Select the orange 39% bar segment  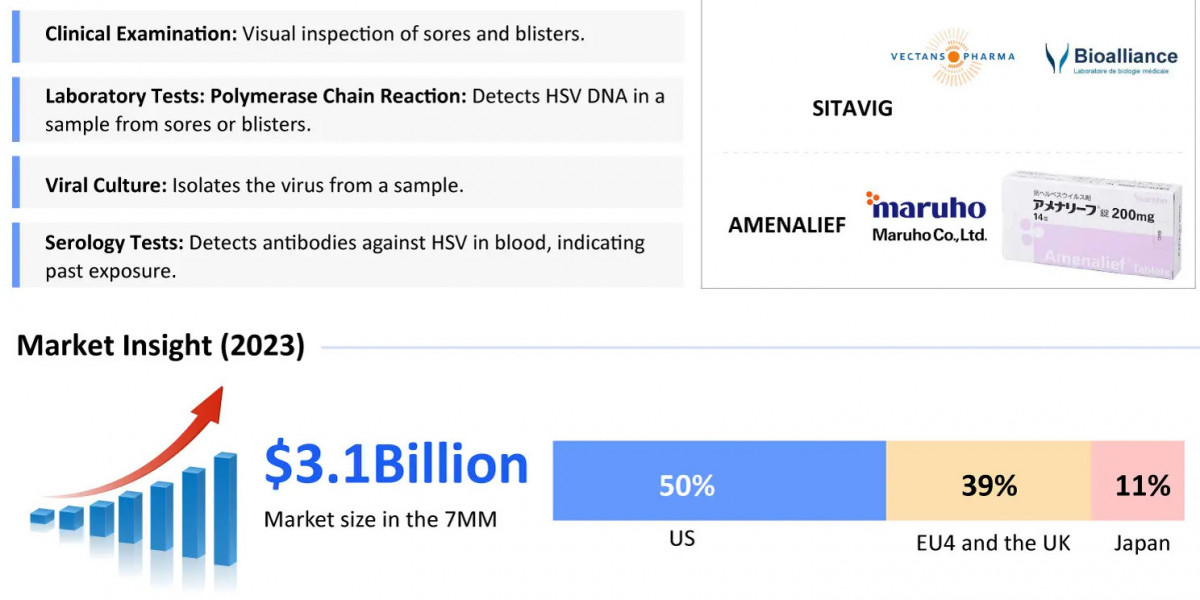pos(989,485)
